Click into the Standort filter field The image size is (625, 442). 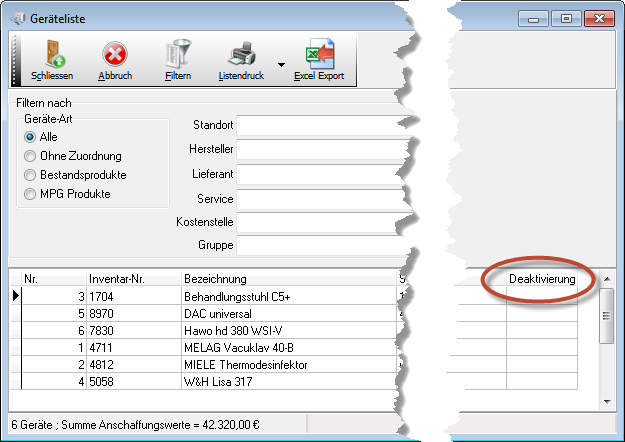point(310,126)
